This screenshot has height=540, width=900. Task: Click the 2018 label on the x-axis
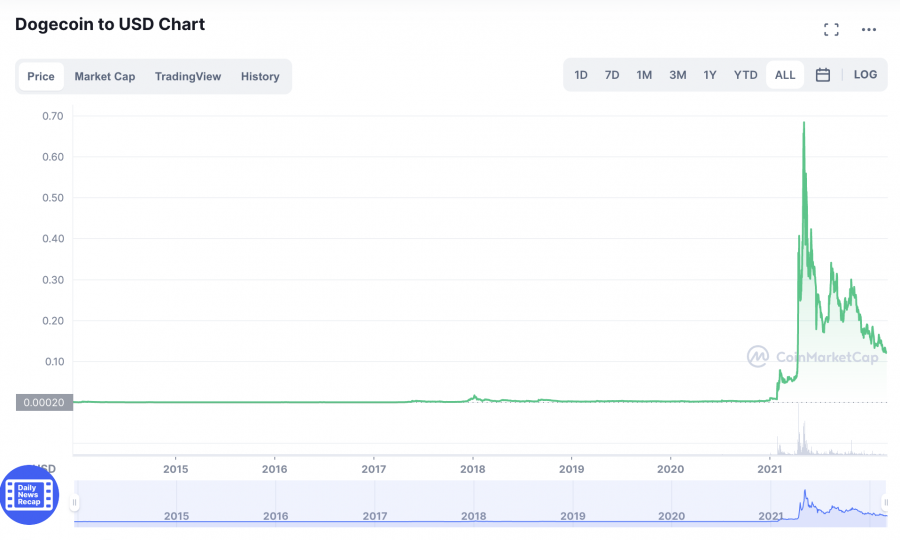coord(472,469)
